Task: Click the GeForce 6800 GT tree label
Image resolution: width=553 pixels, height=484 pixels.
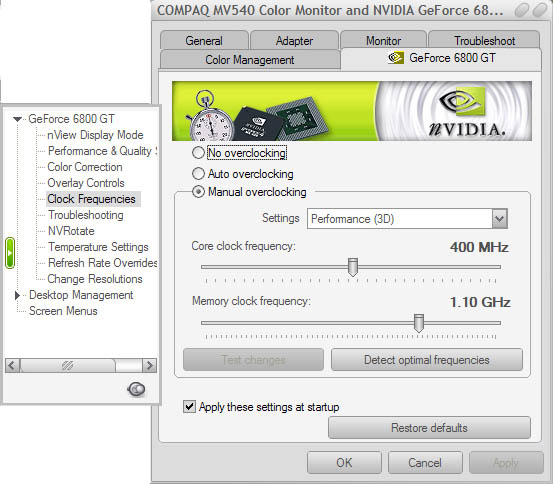Action: (x=72, y=119)
